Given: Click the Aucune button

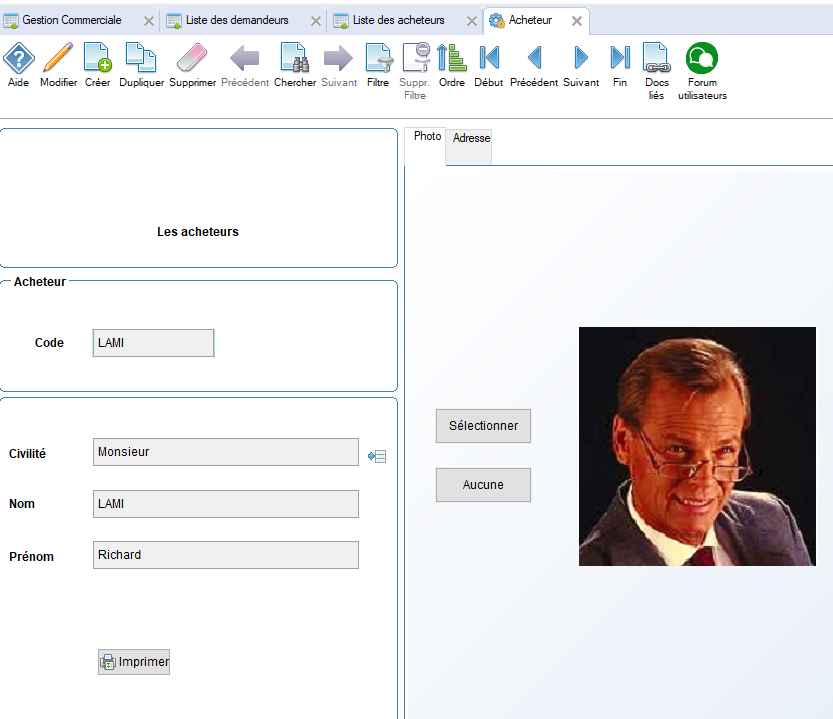Looking at the screenshot, I should tap(483, 485).
